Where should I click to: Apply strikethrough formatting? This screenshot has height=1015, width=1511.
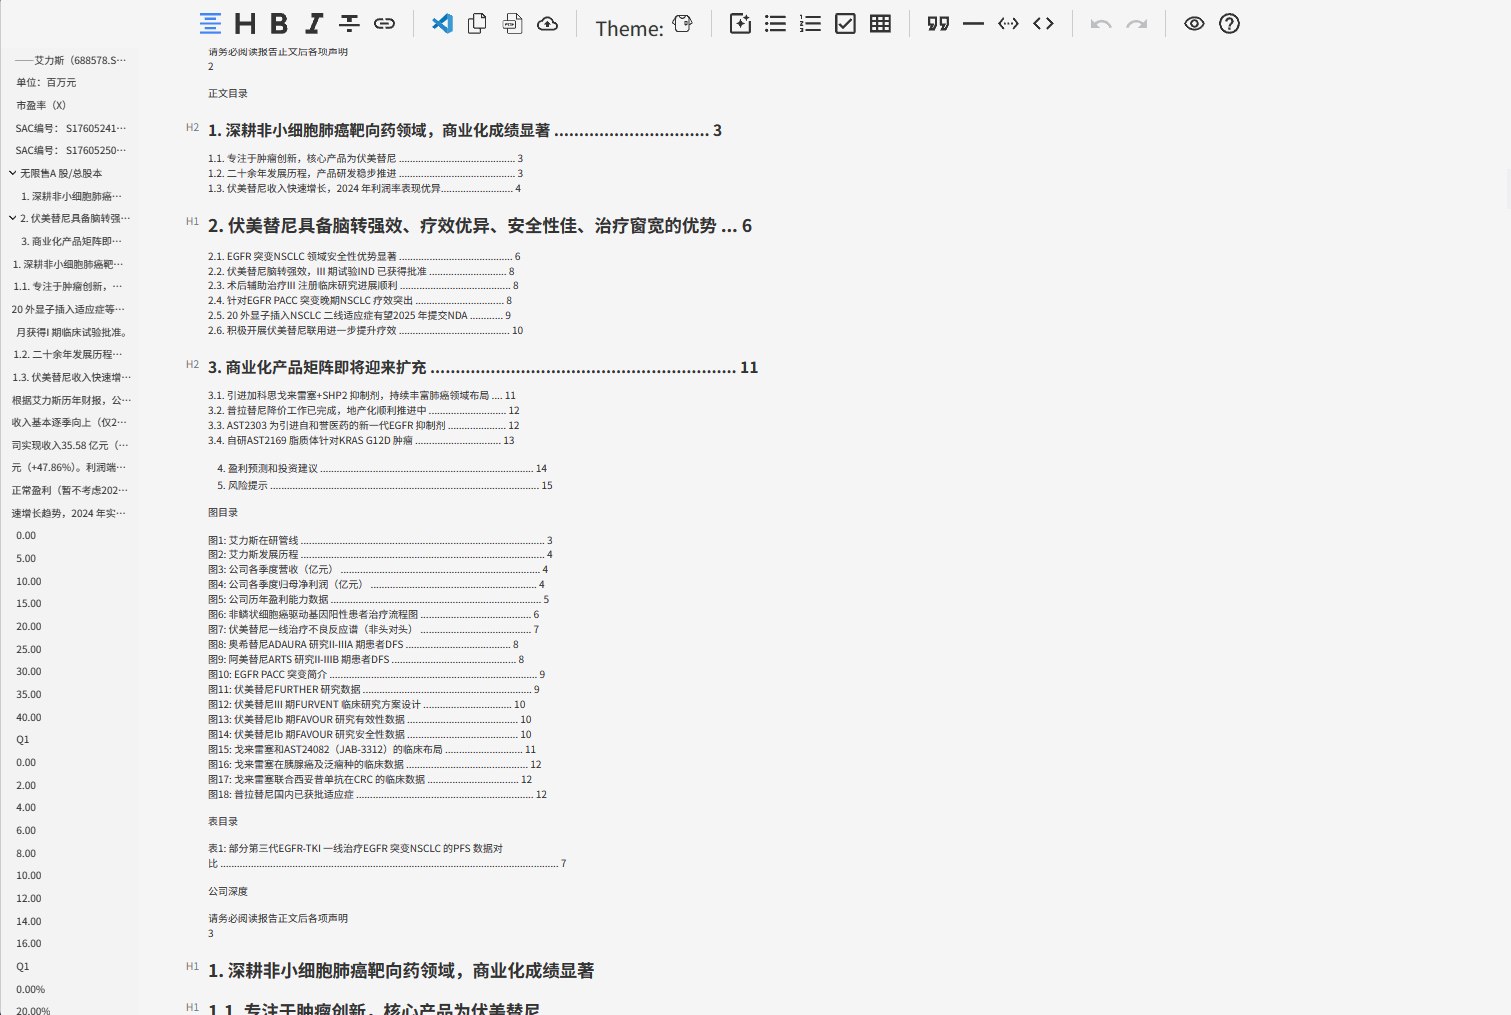pyautogui.click(x=349, y=23)
